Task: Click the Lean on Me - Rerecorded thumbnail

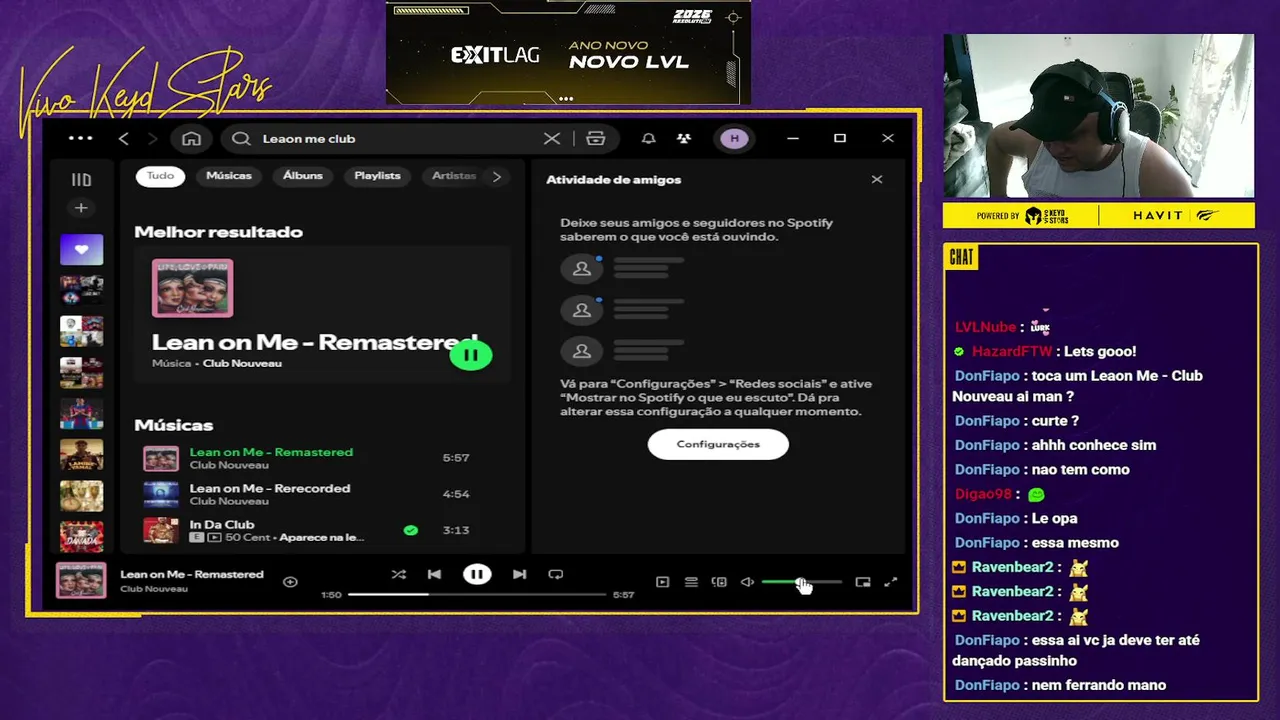Action: click(x=161, y=494)
